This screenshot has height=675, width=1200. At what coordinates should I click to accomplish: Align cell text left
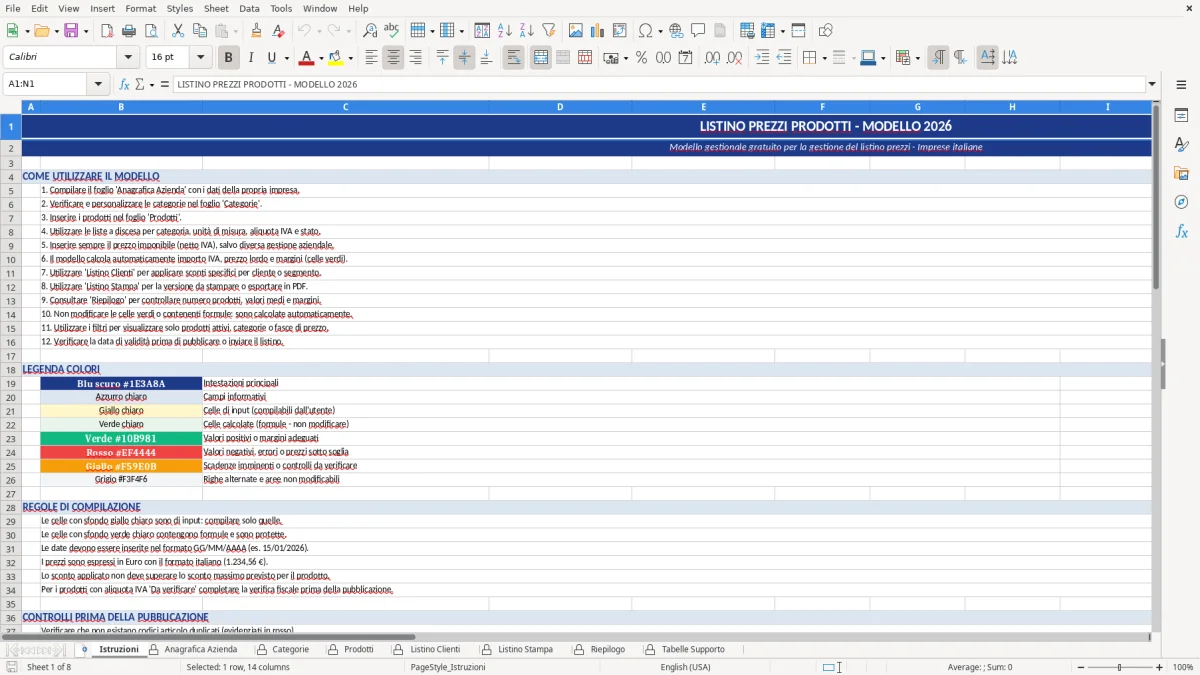point(371,58)
